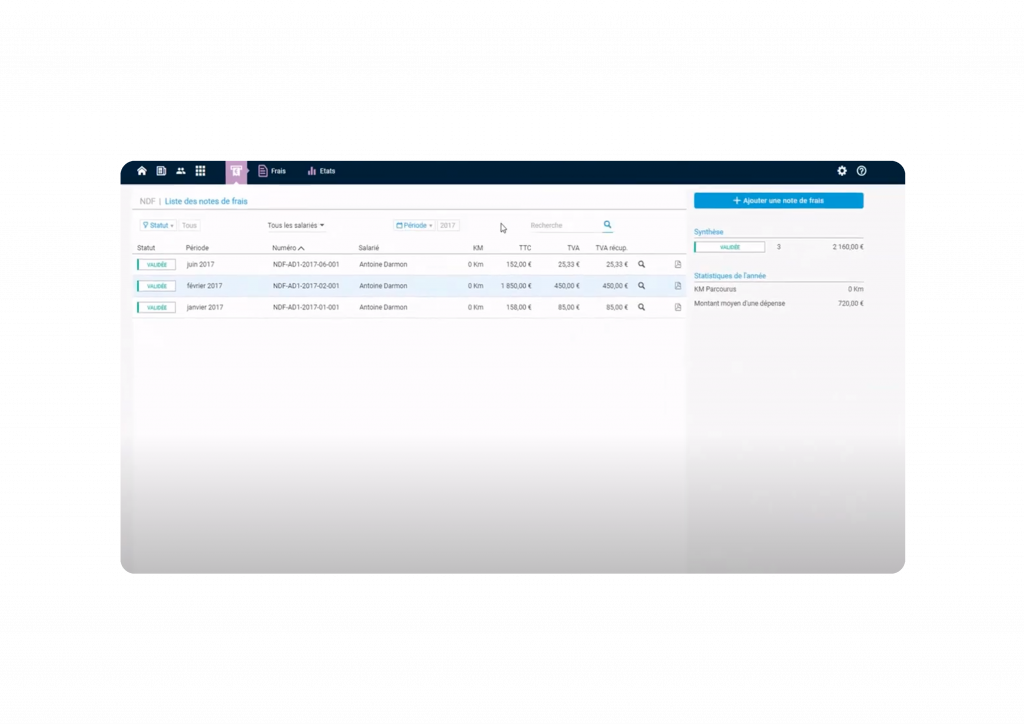This screenshot has height=724, width=1024.
Task: Open the help question mark icon
Action: [x=862, y=171]
